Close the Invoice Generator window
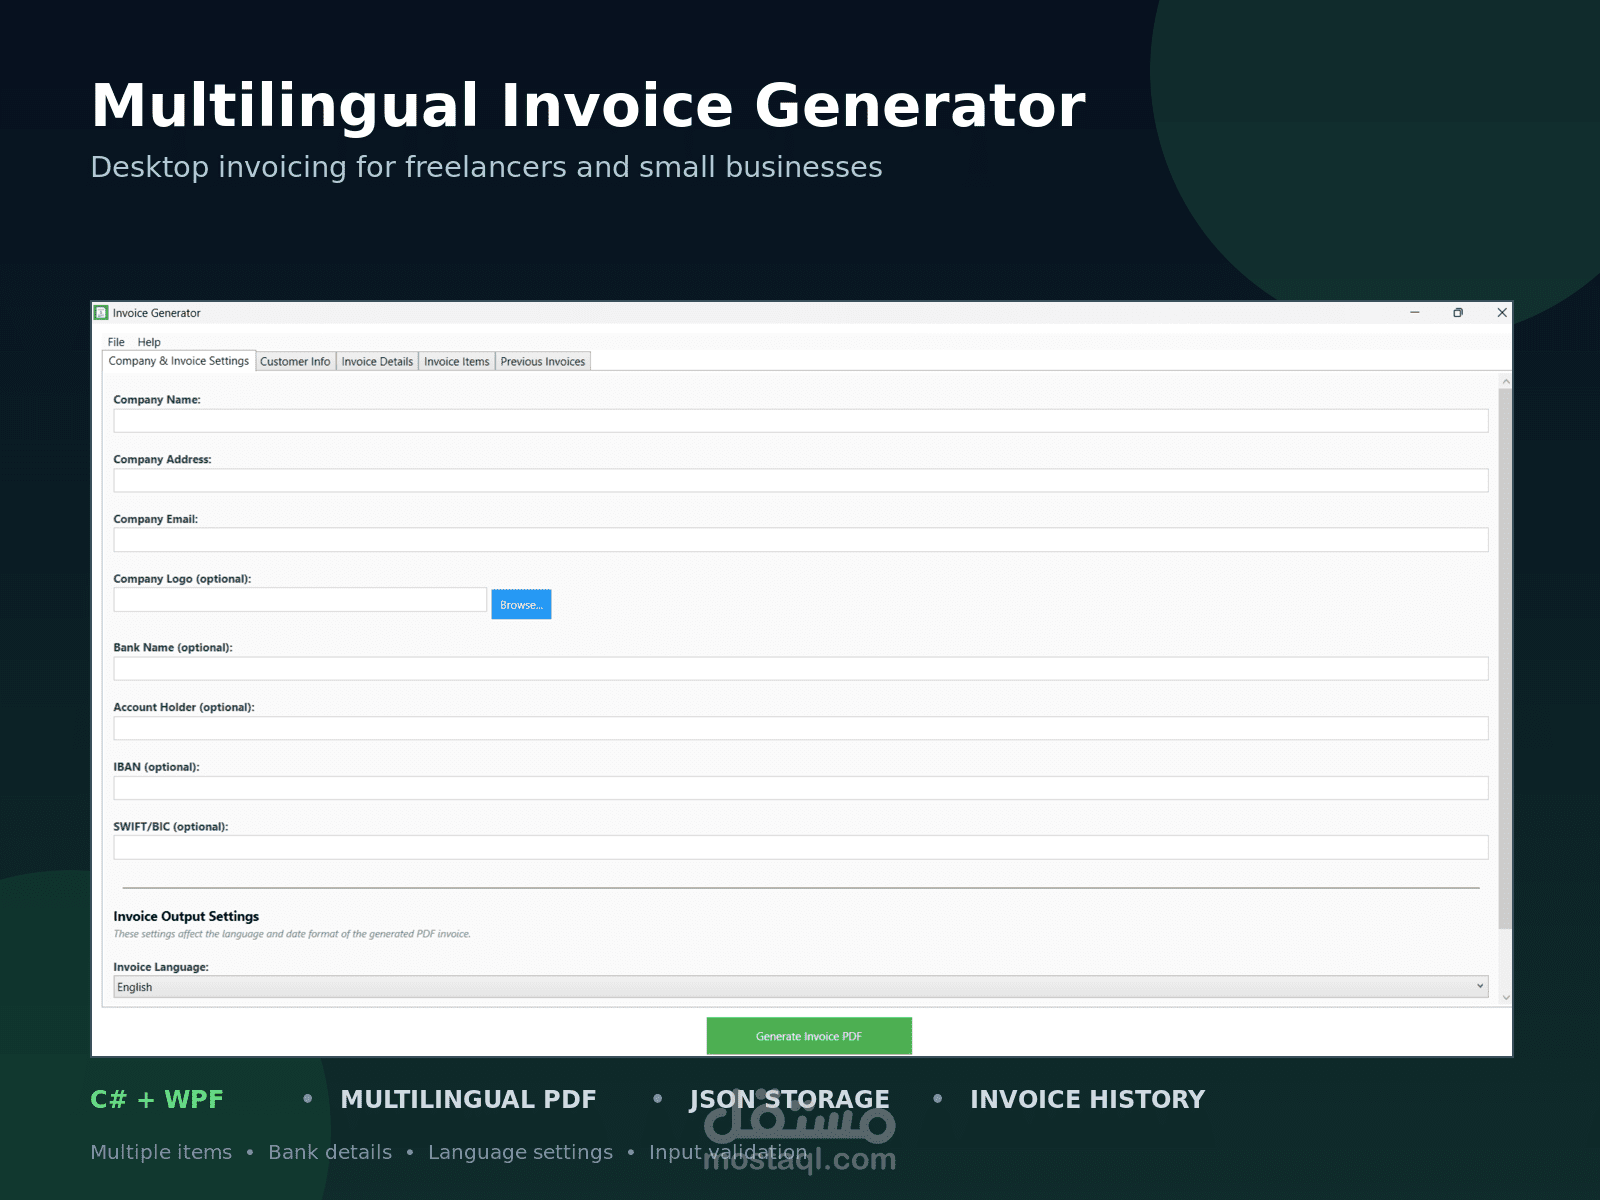Image resolution: width=1600 pixels, height=1200 pixels. coord(1502,313)
